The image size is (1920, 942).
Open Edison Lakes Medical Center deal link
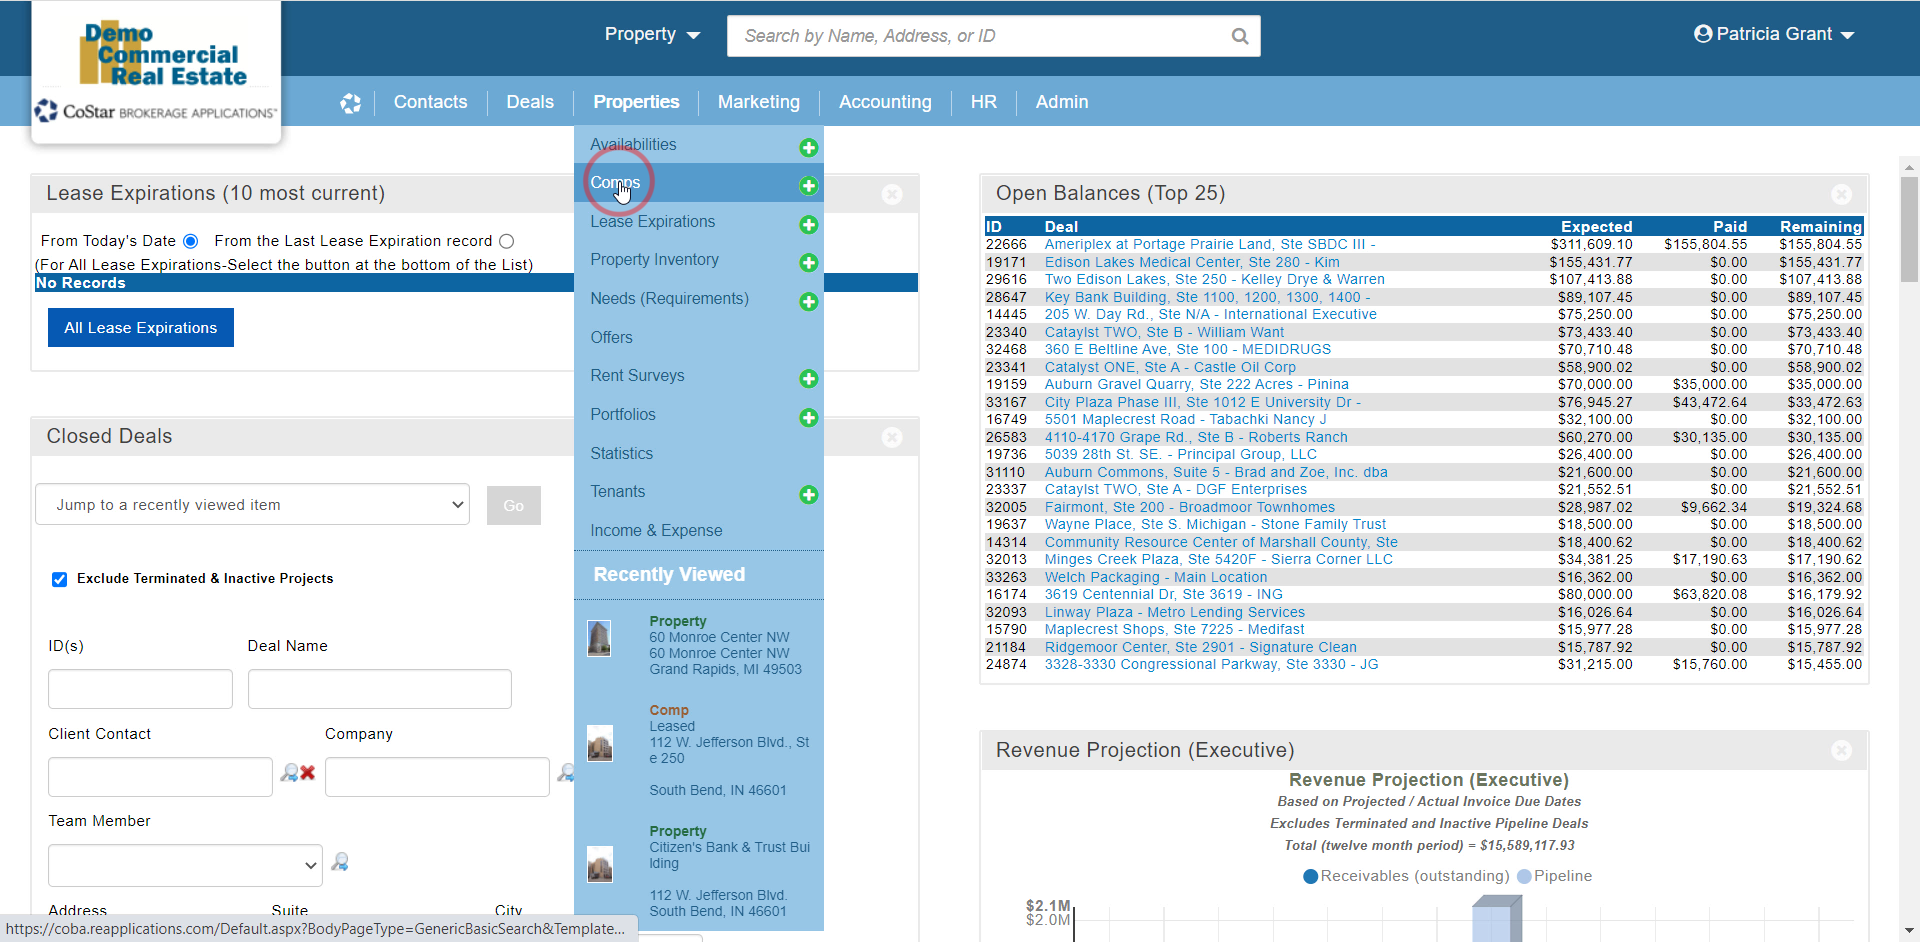coord(1191,262)
